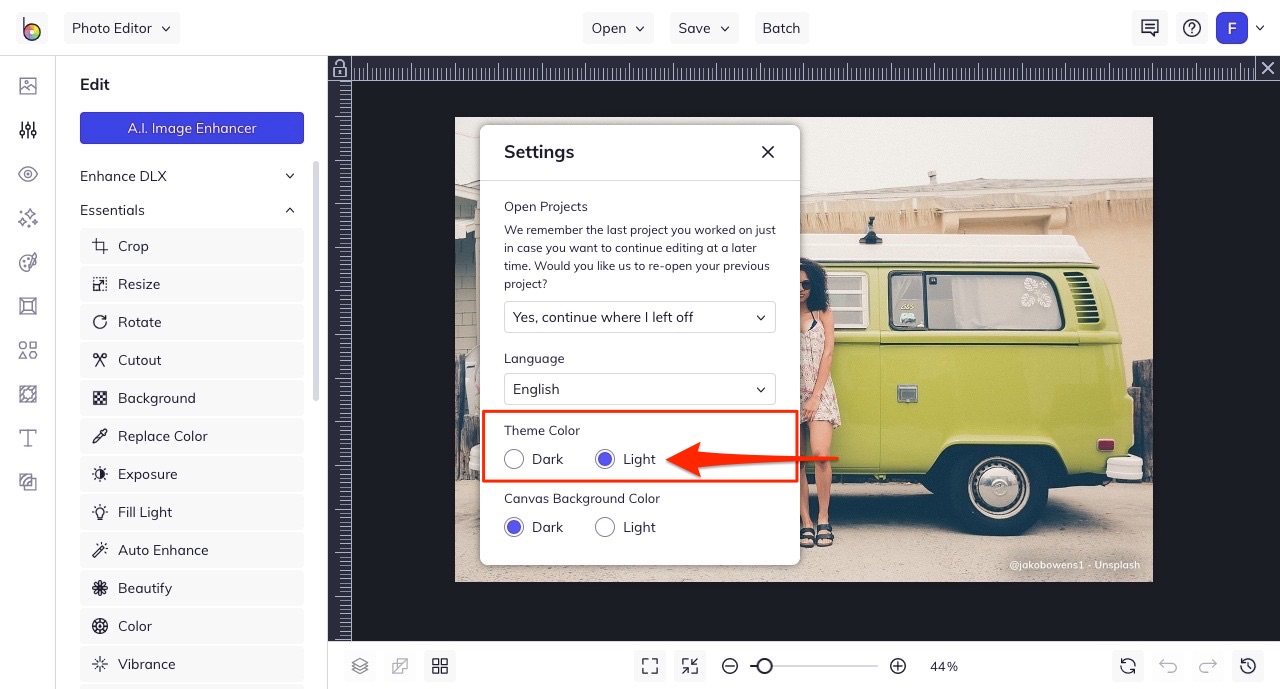Select the Auto Enhance tool
1280x689 pixels.
pos(192,550)
